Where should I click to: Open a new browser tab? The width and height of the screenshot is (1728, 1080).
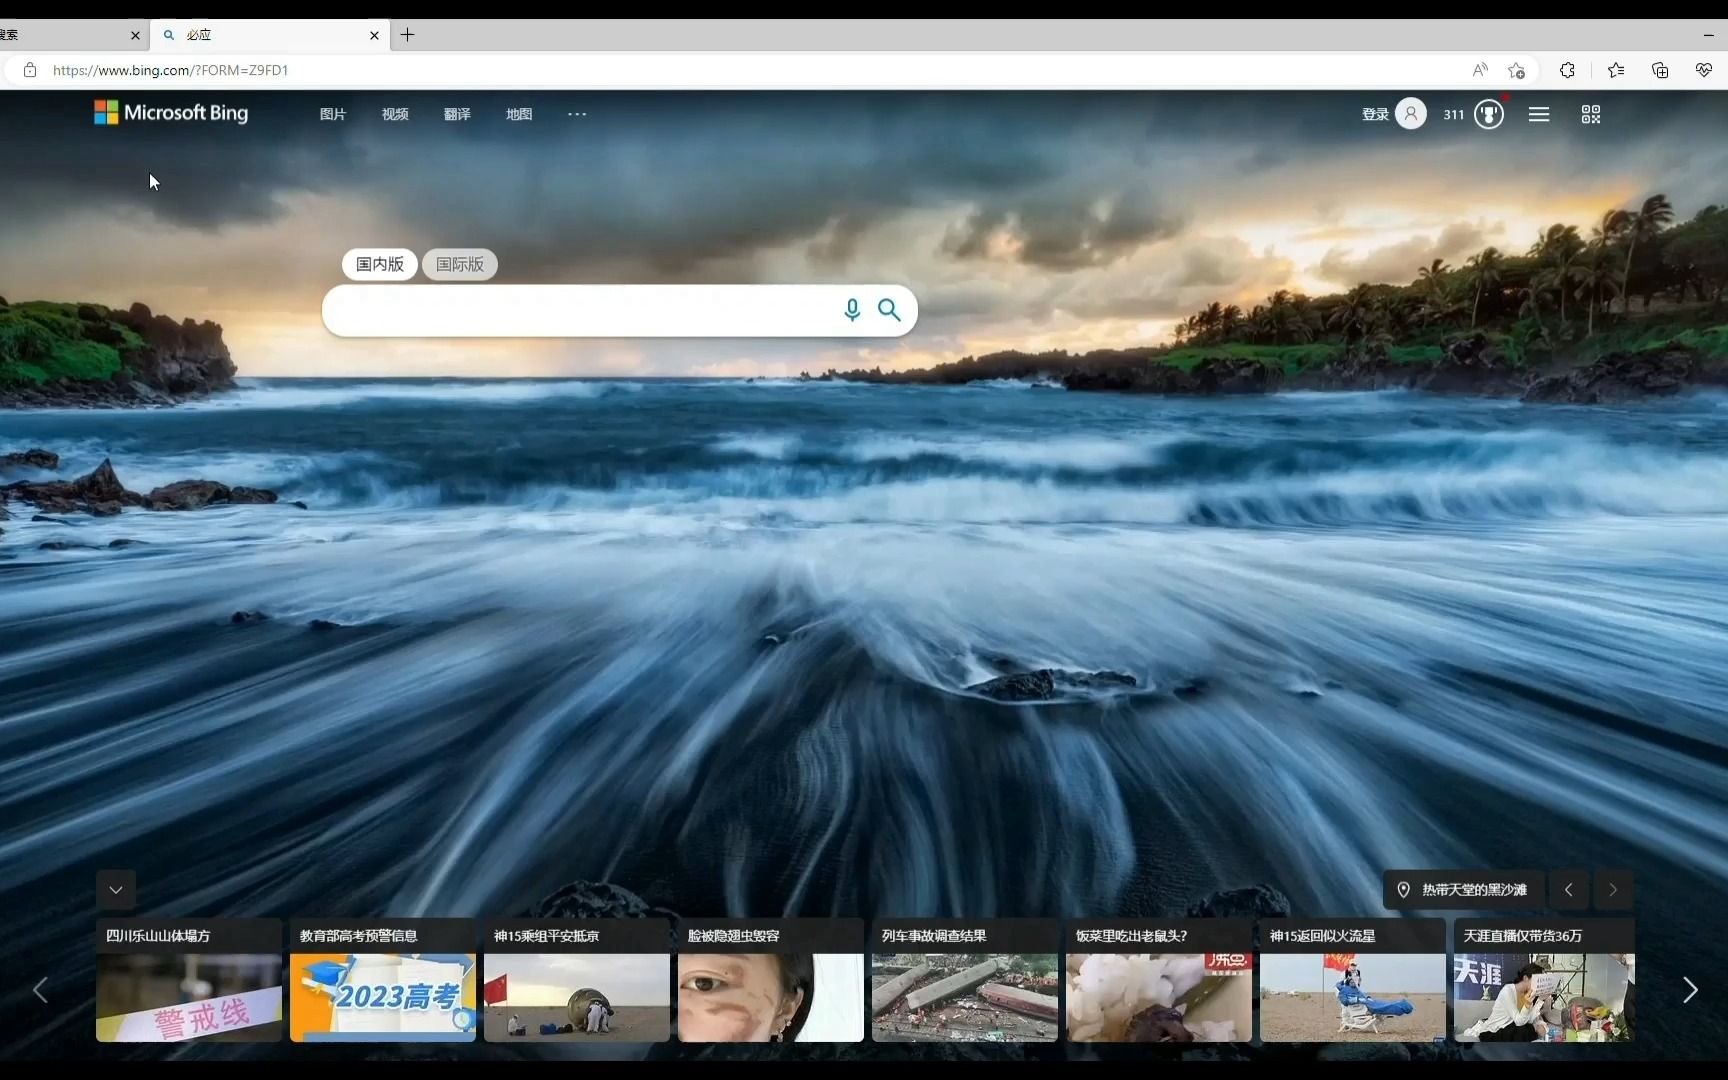[x=408, y=35]
